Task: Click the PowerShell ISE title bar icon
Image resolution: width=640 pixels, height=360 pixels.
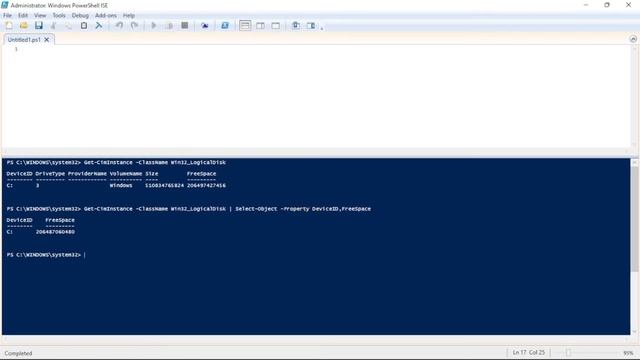Action: coord(5,5)
